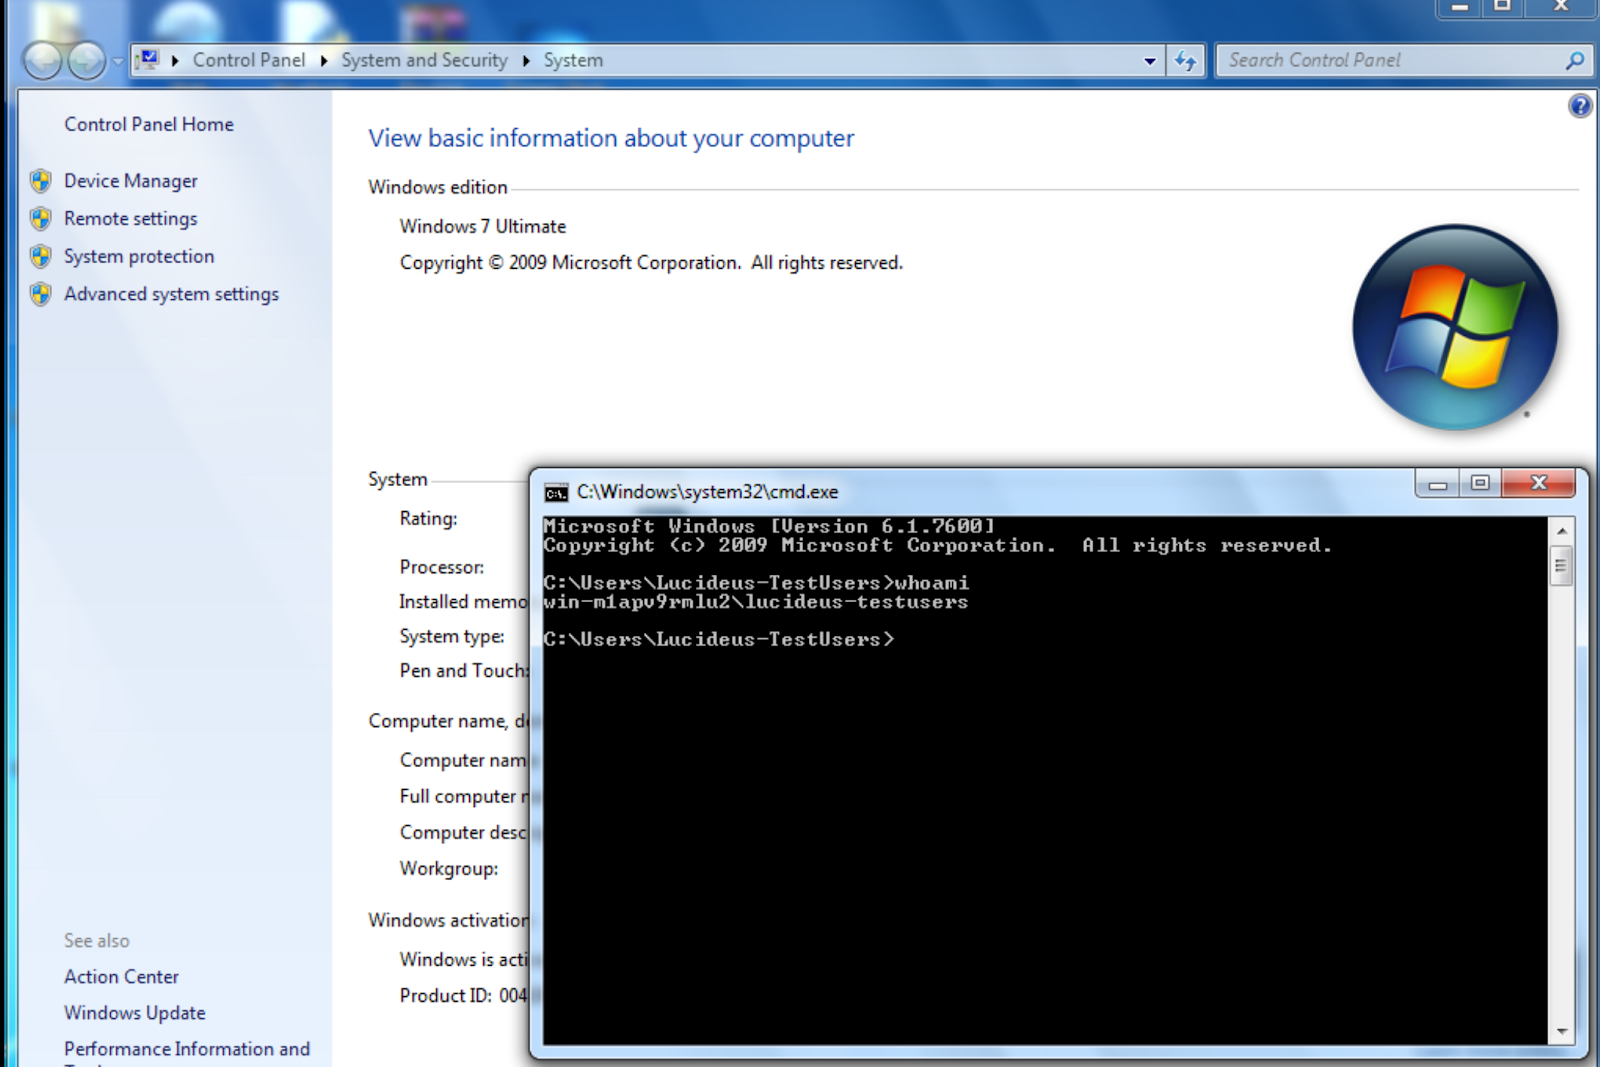The height and width of the screenshot is (1067, 1600).
Task: Click the Windows logo orb image
Action: point(1455,327)
